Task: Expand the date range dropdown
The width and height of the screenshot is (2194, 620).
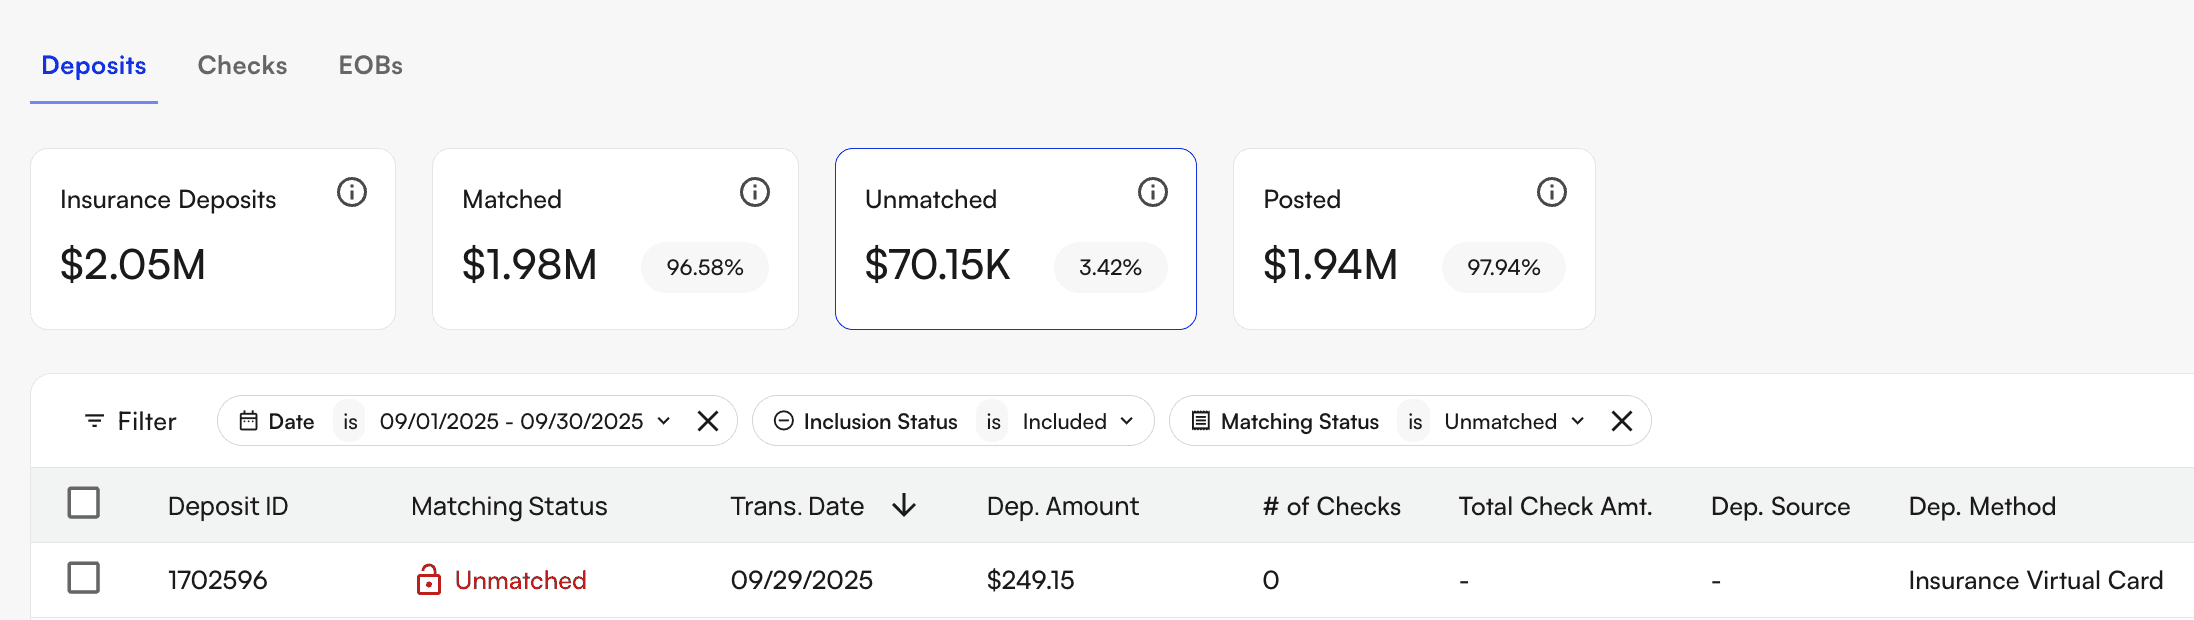Action: pos(663,421)
